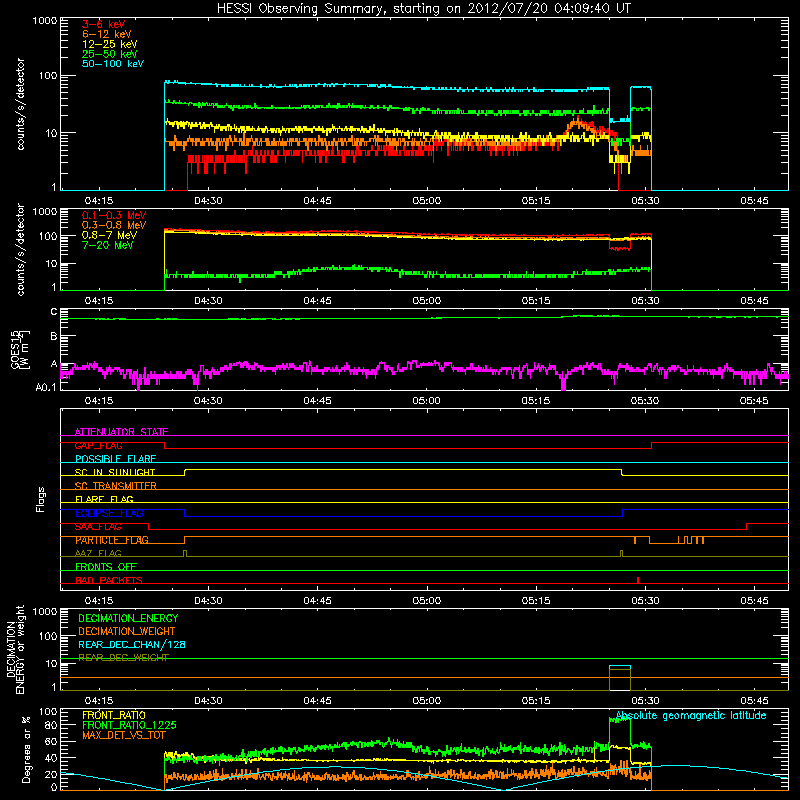This screenshot has width=800, height=800.
Task: Select the PARTICLE_FLAG label
Action: pos(112,540)
